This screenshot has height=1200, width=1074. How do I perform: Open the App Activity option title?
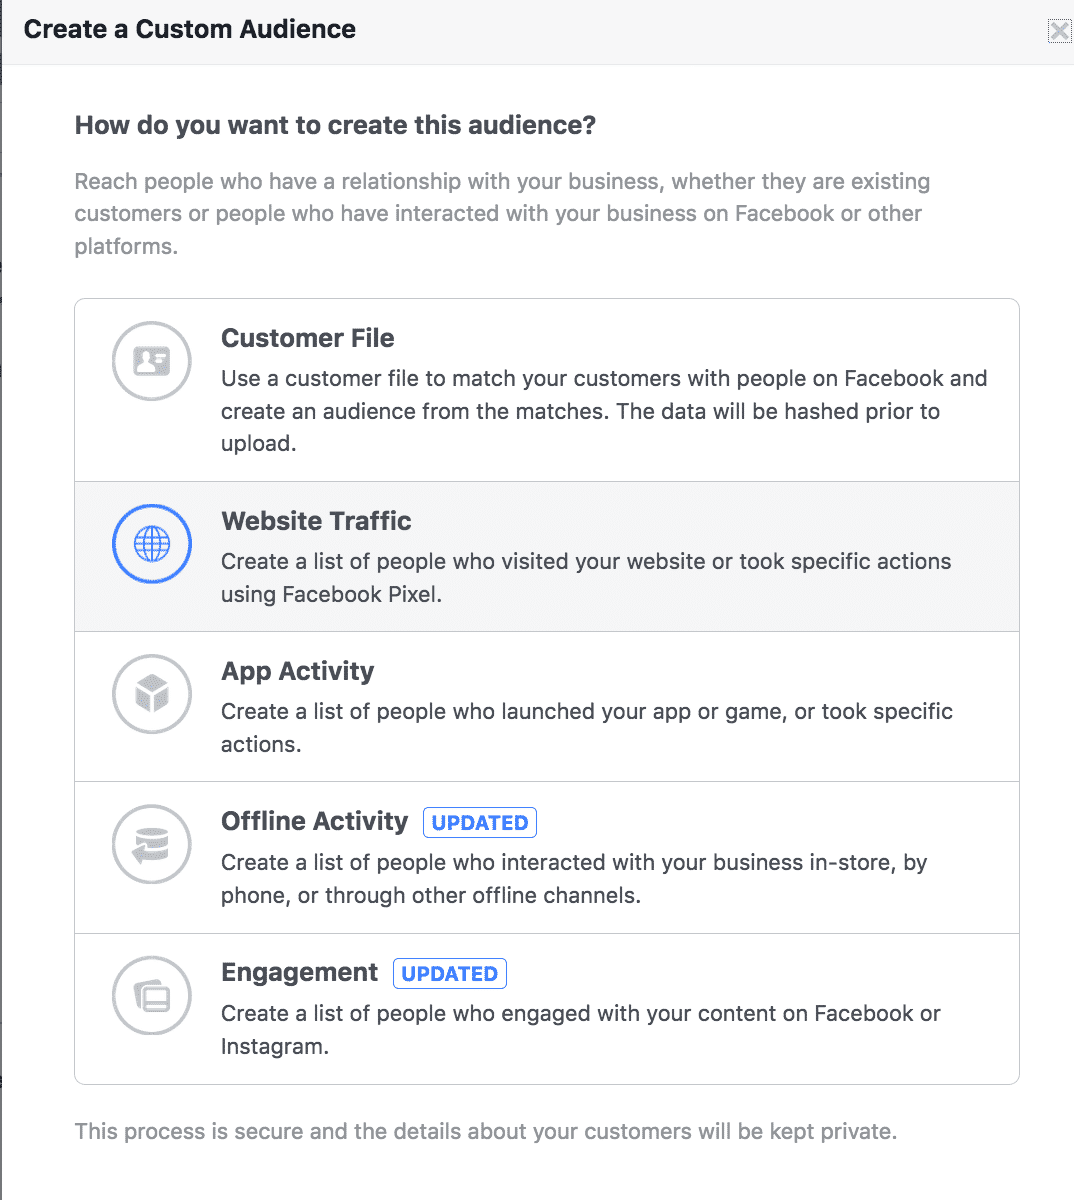(x=298, y=671)
